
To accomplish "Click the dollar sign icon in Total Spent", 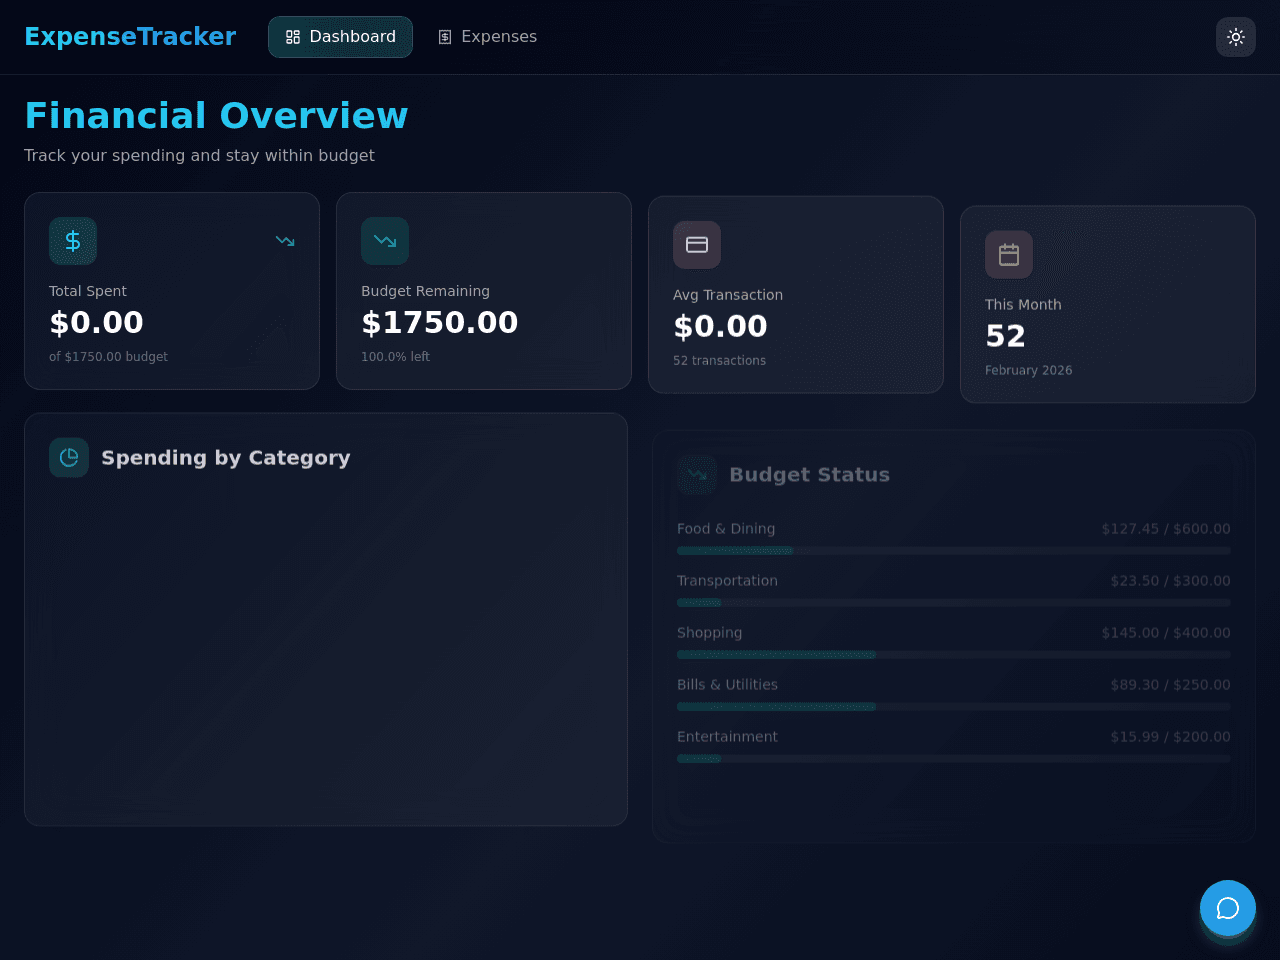I will pos(73,241).
